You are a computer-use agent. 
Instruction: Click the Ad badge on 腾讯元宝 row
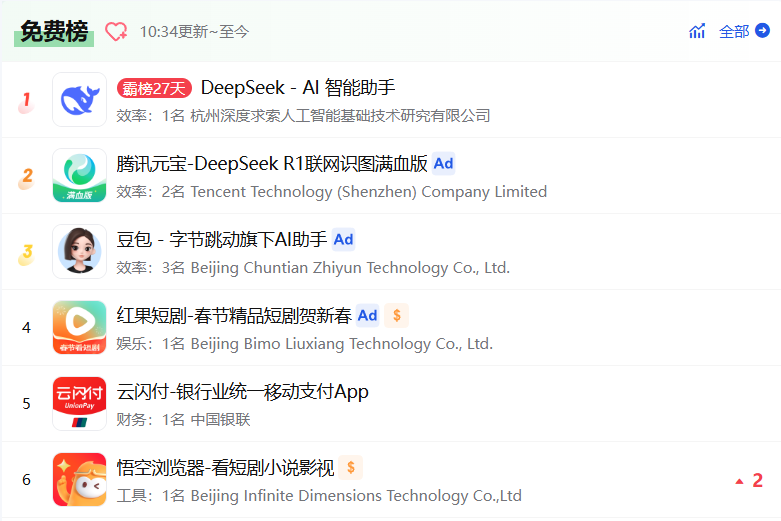coord(443,163)
